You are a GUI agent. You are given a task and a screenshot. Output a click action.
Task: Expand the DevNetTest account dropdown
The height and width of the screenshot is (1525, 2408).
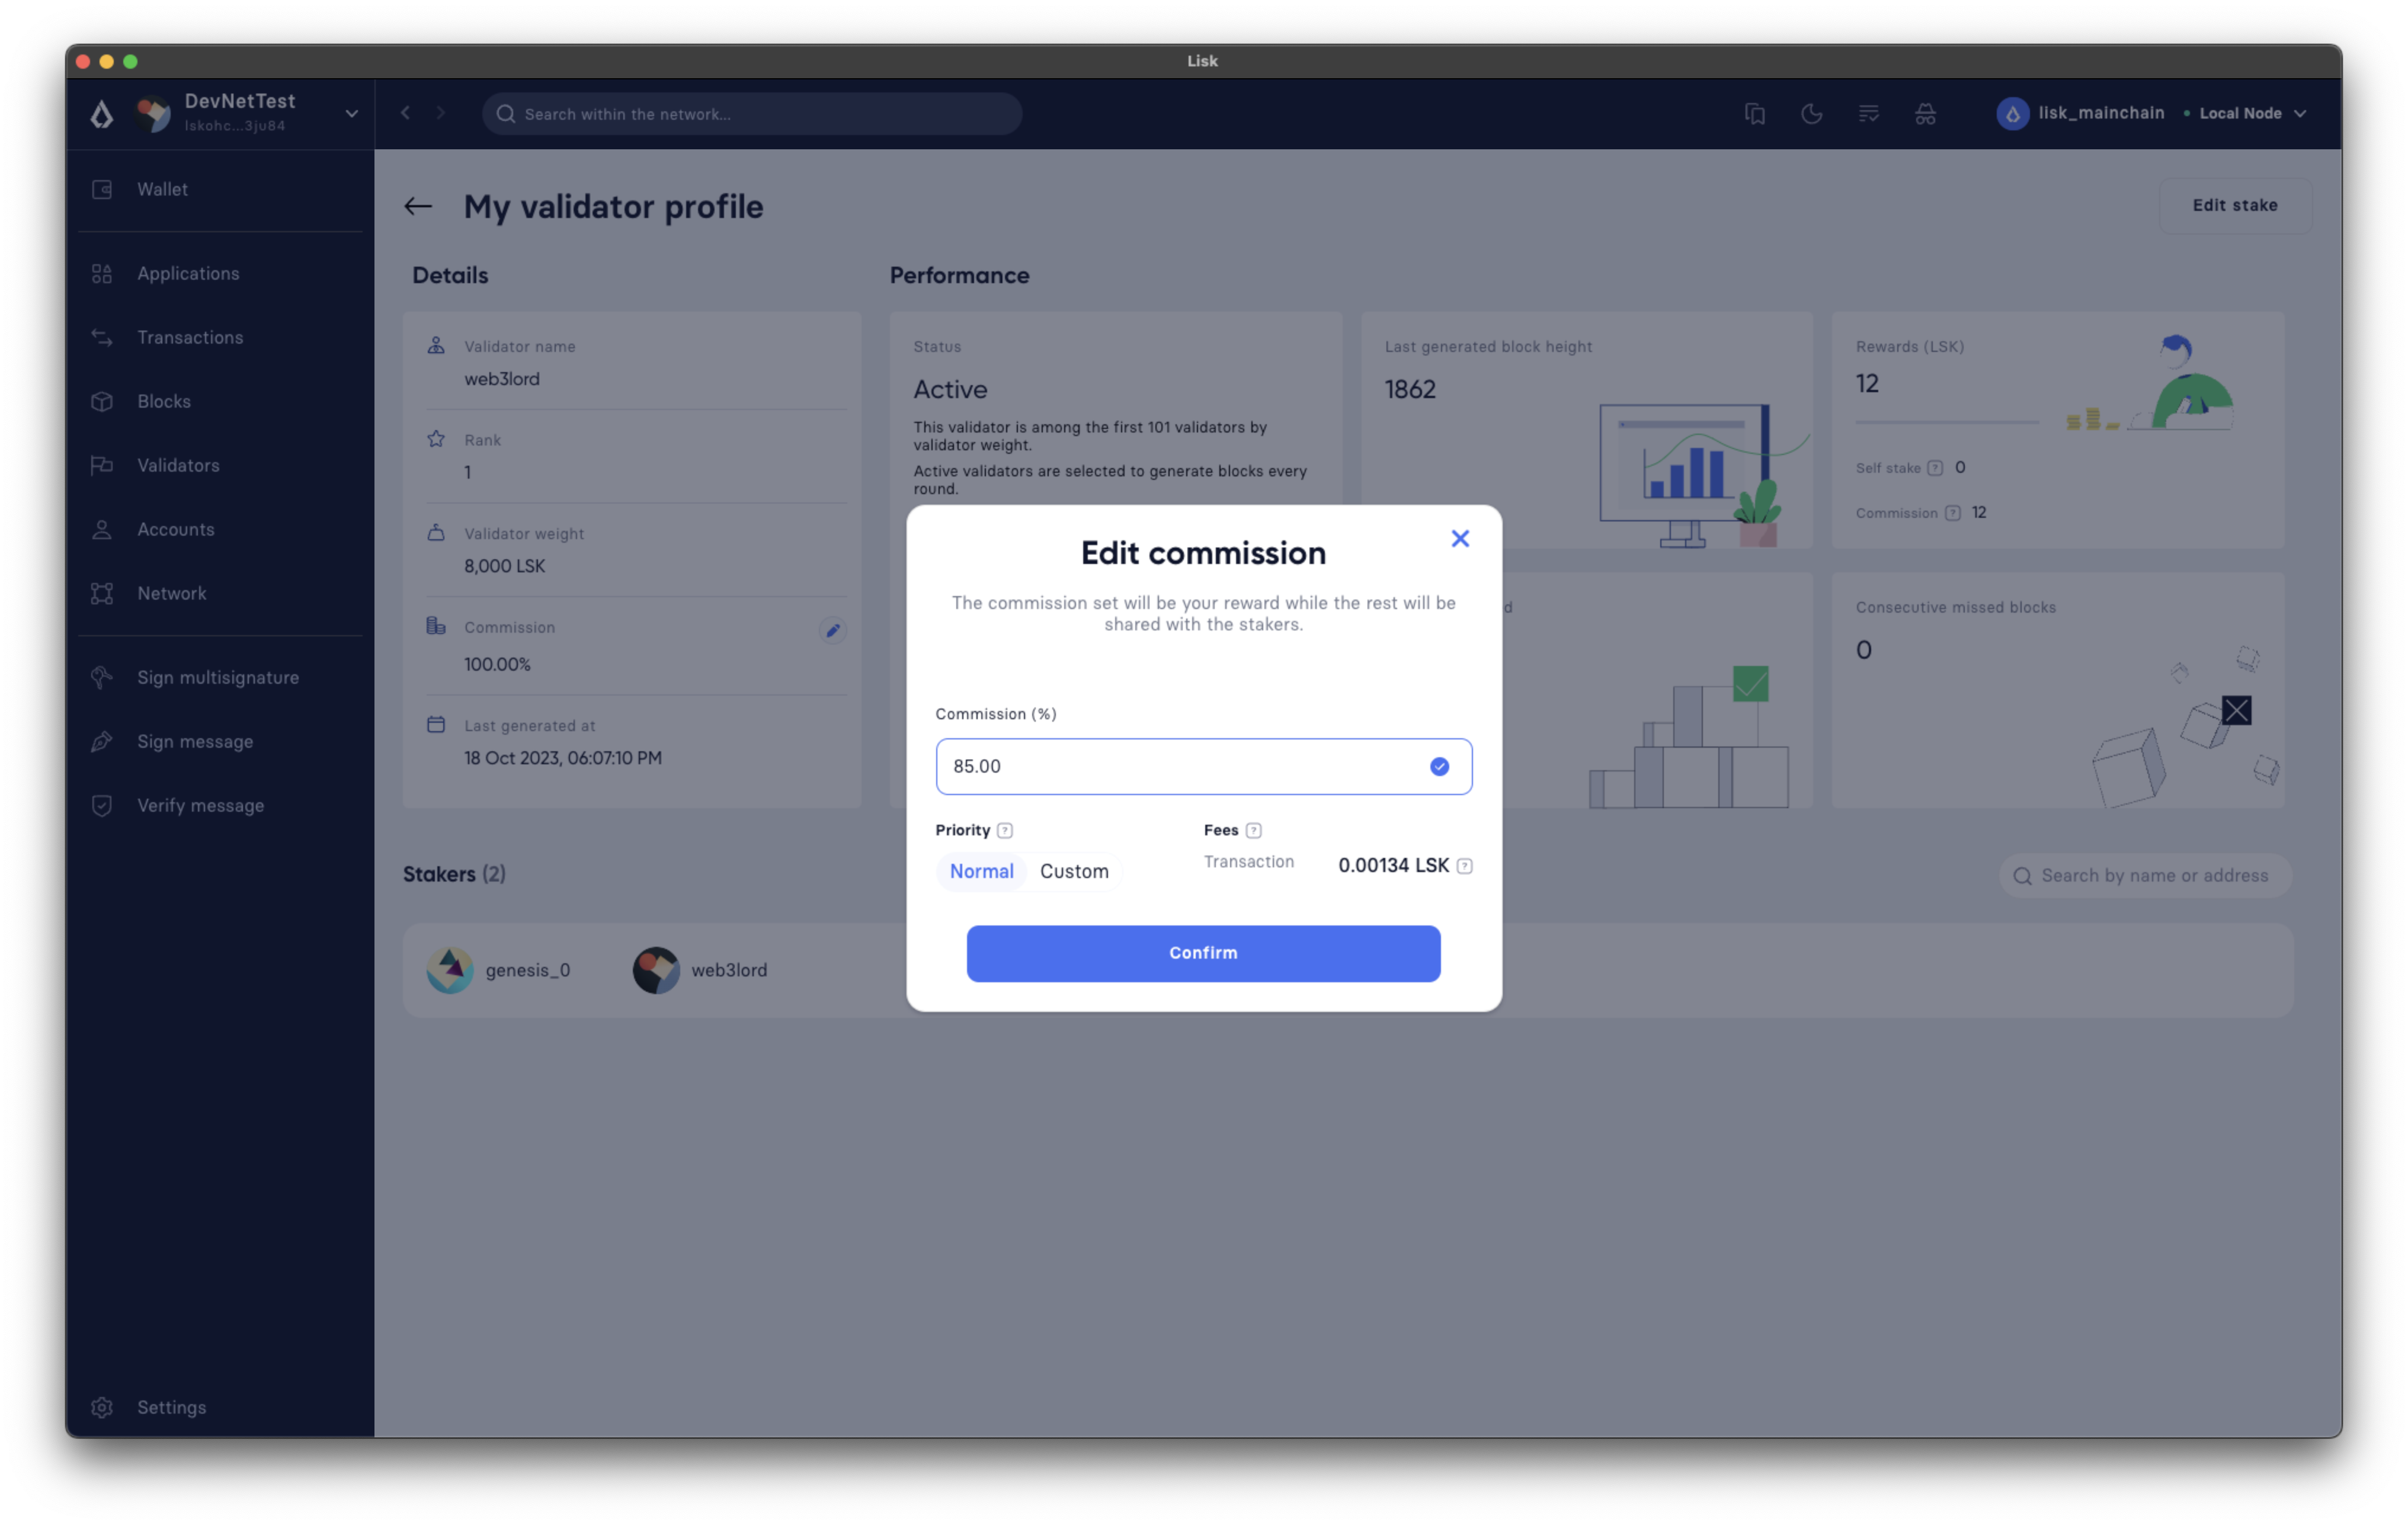click(352, 114)
